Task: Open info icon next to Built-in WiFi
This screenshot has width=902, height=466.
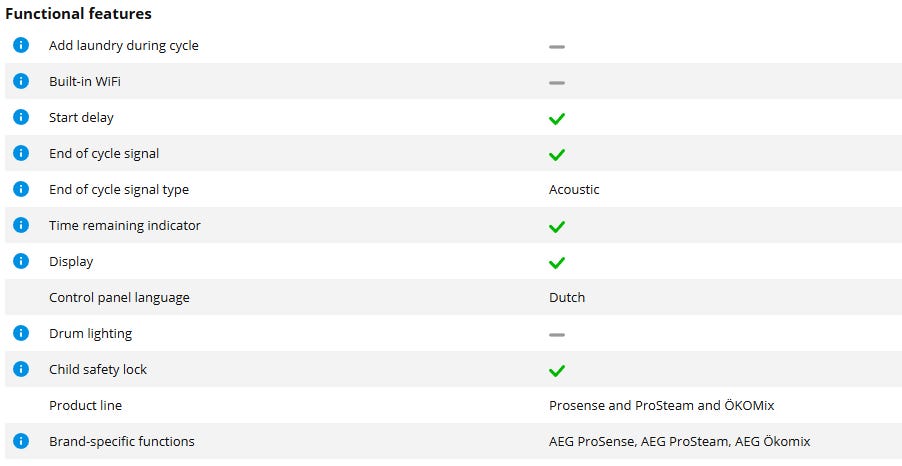Action: 21,81
